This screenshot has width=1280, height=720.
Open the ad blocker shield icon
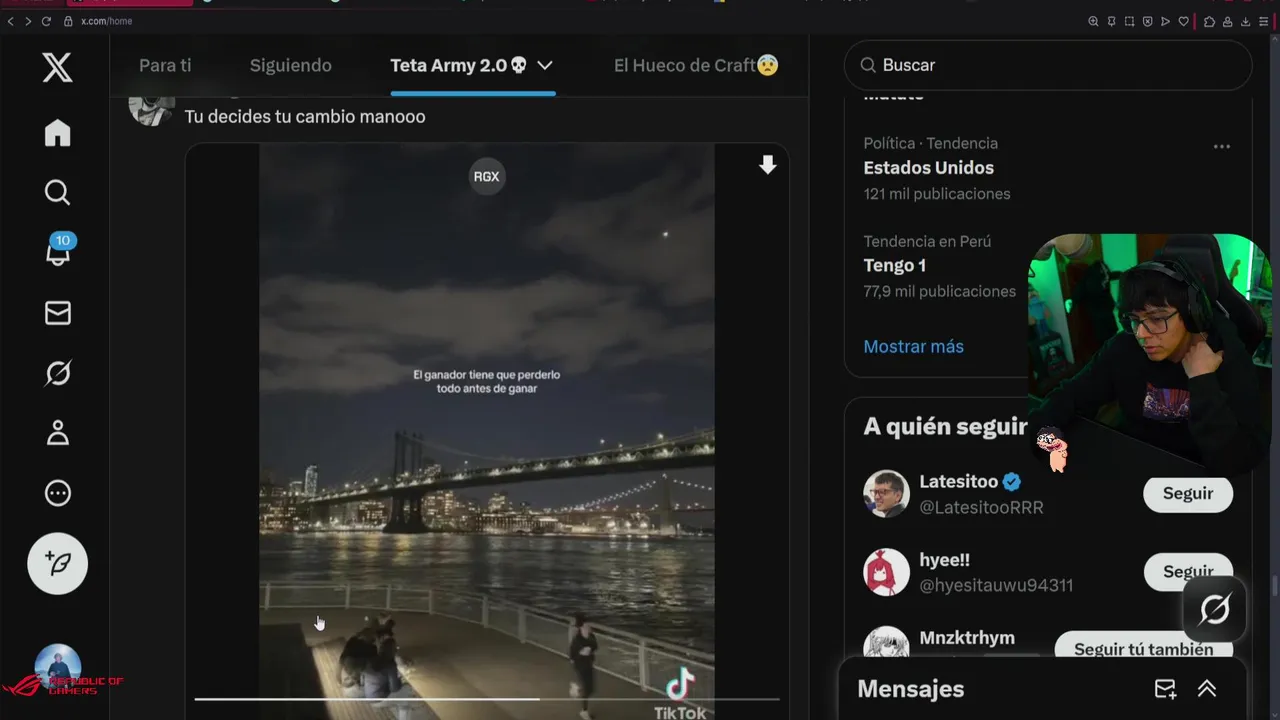pos(1147,21)
